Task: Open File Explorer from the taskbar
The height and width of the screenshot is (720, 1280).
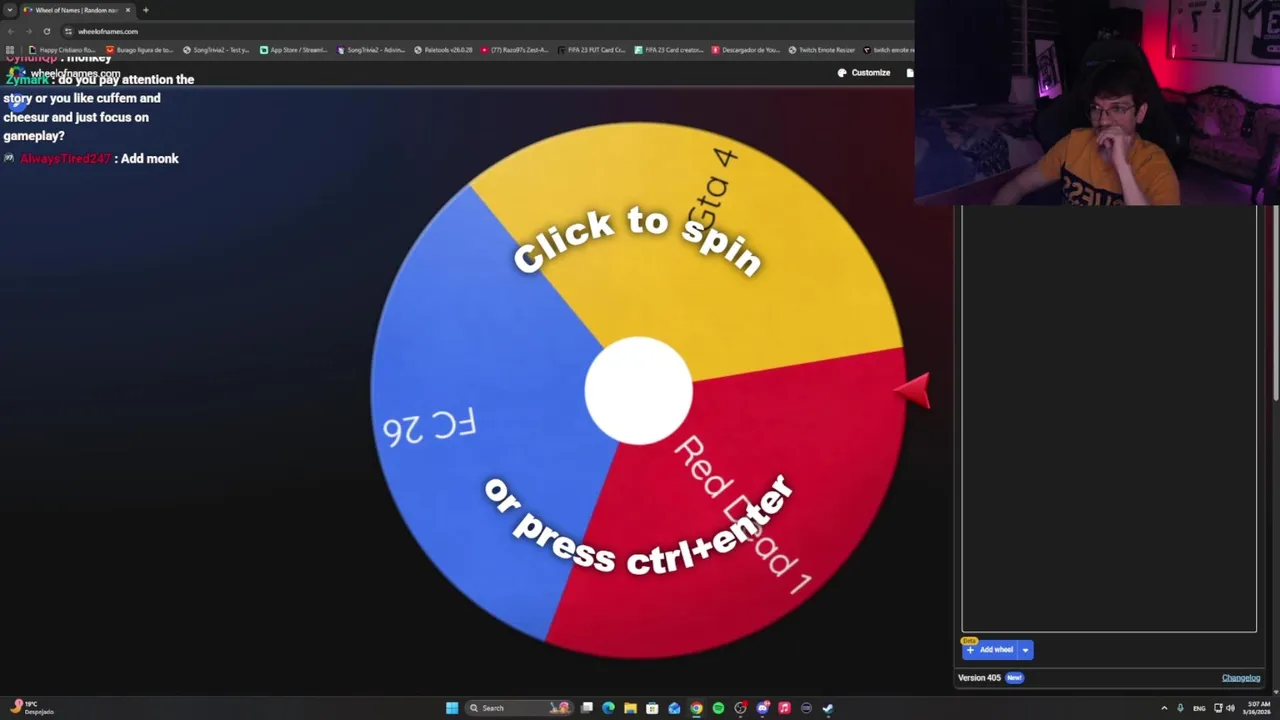Action: [x=630, y=708]
